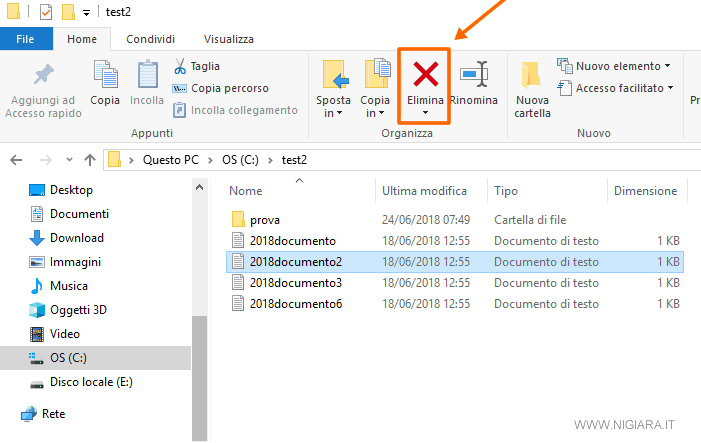Click the Incolla paste icon
Viewport: 701px width, 443px height.
tap(147, 75)
